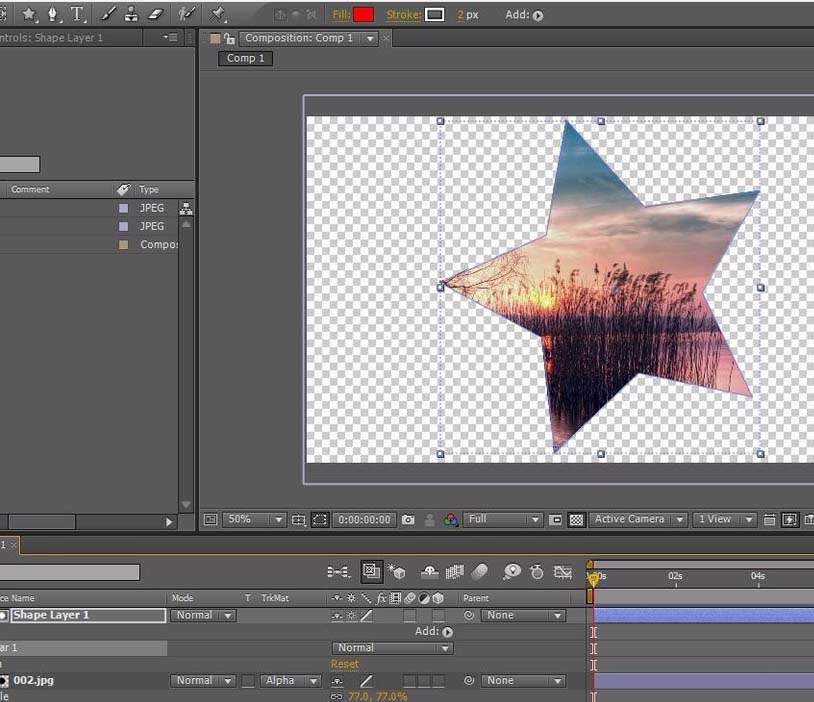The width and height of the screenshot is (814, 702).
Task: Select the Brush tool
Action: 109,14
